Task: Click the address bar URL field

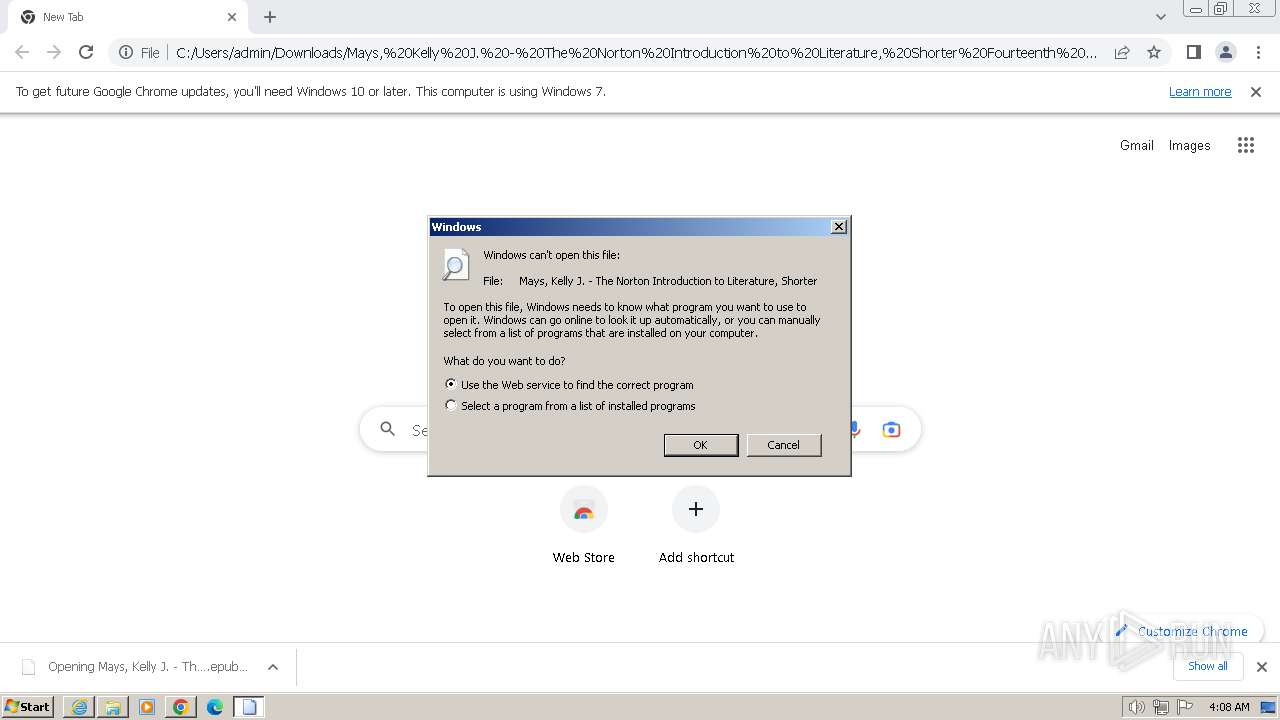Action: coord(636,53)
